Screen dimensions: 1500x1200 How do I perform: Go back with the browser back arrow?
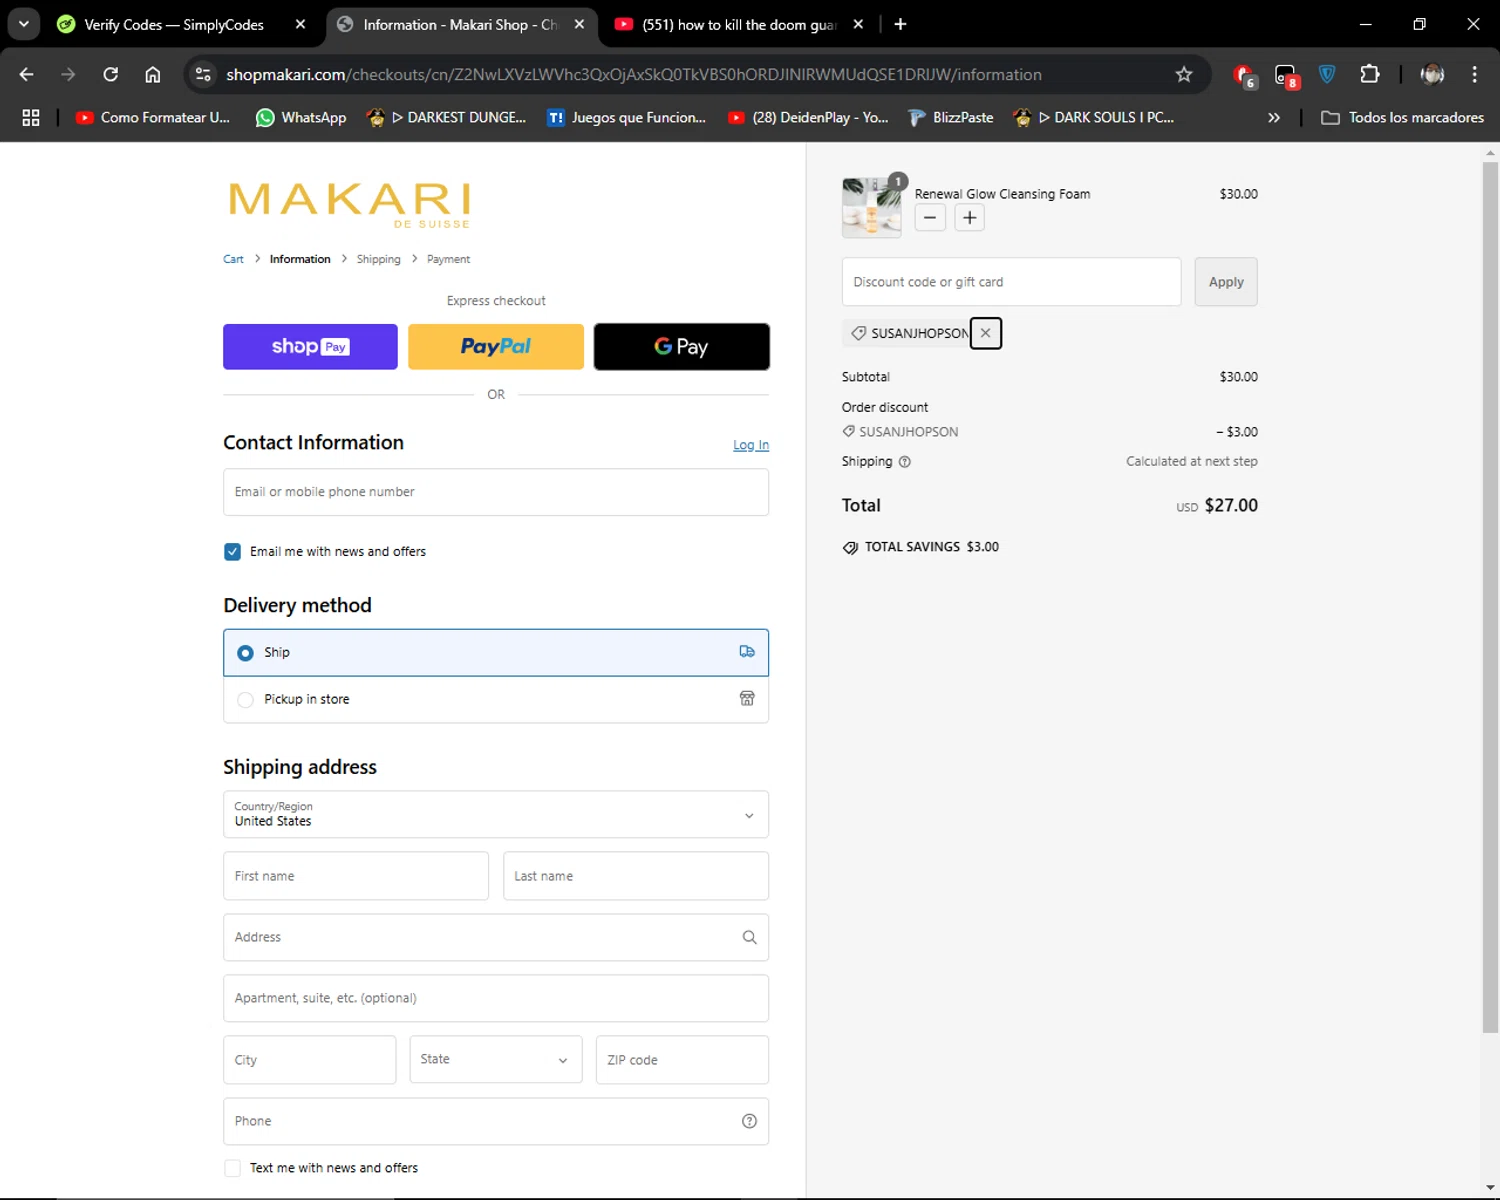27,74
